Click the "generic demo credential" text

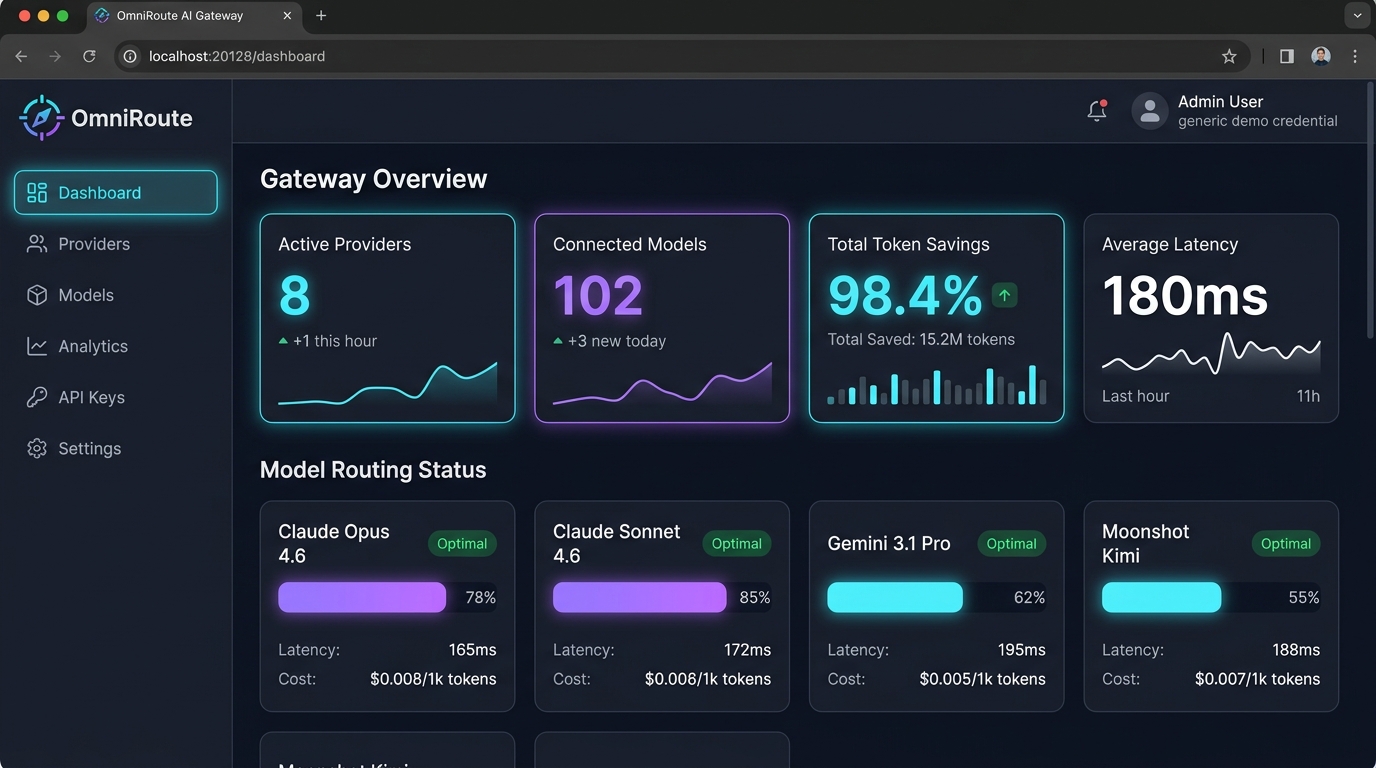tap(1258, 121)
